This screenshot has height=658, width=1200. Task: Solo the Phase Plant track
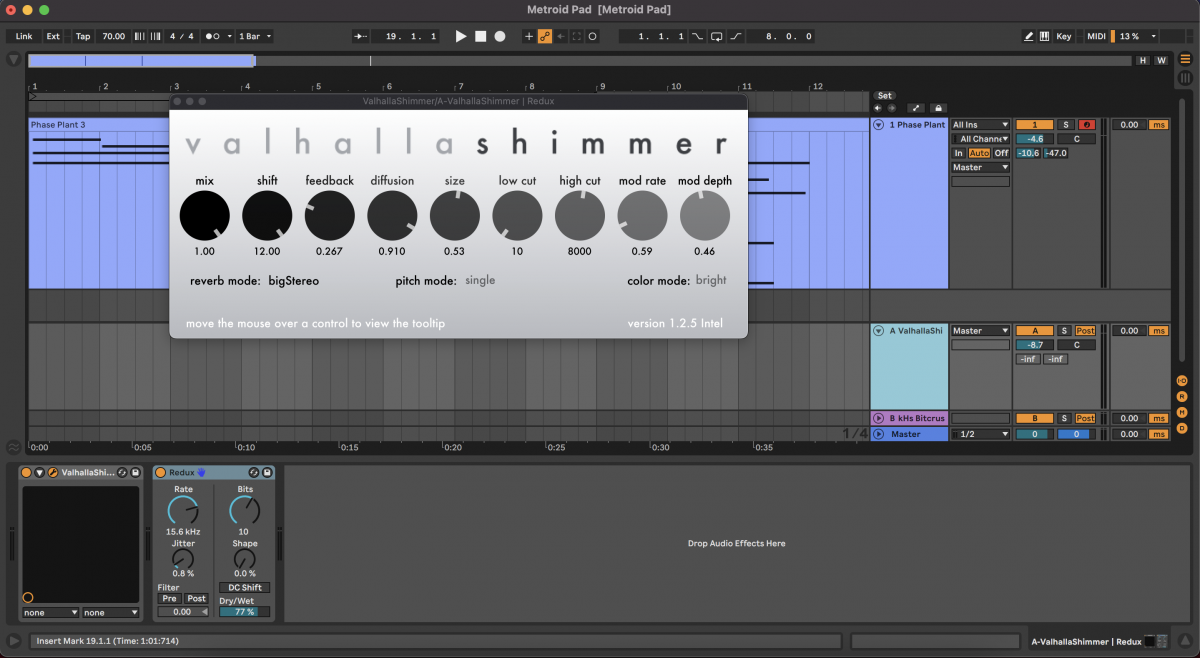click(x=1065, y=125)
